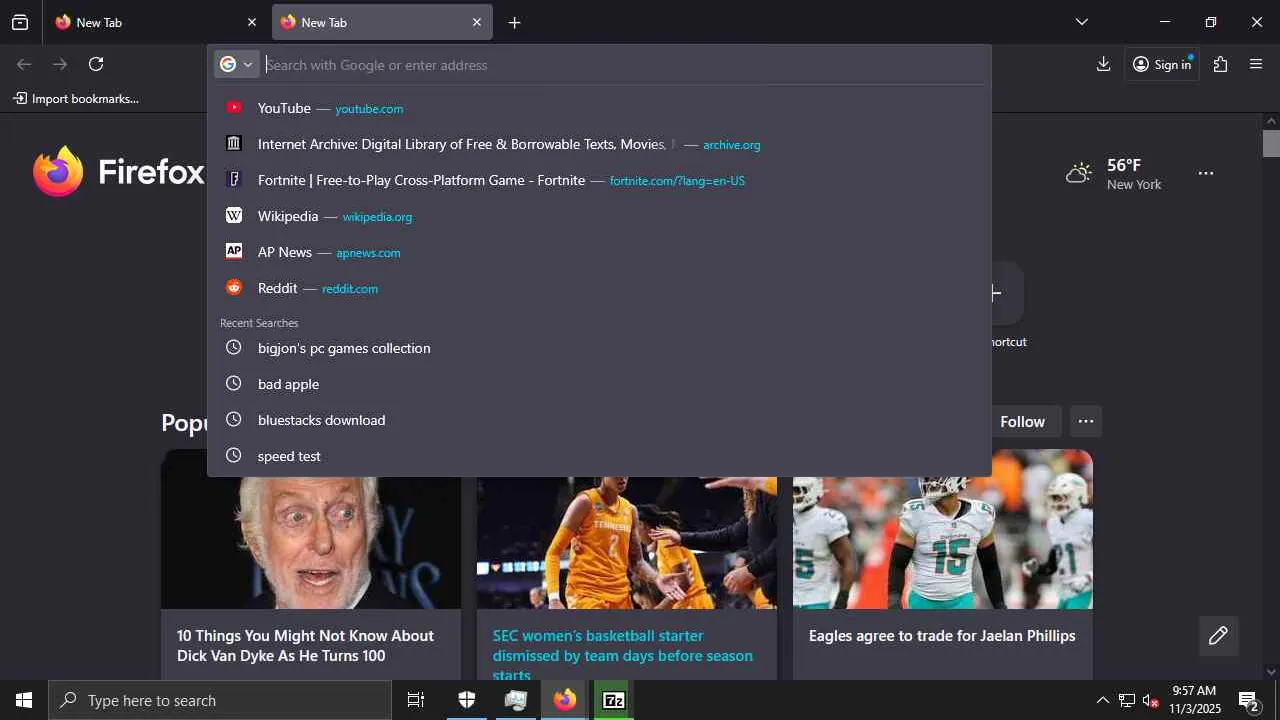
Task: Select recent search "speed test"
Action: tap(599, 456)
